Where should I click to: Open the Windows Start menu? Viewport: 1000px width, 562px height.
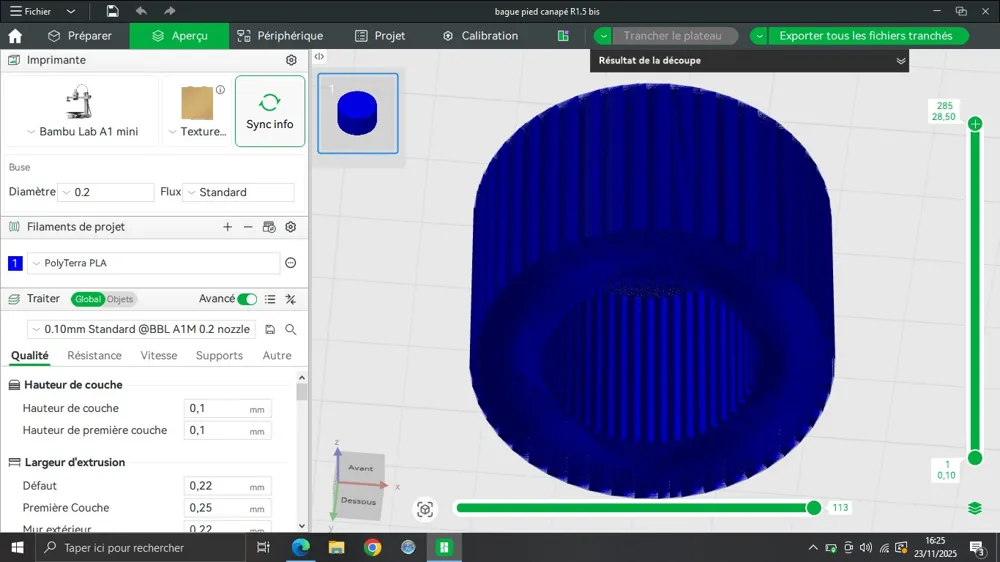[17, 547]
